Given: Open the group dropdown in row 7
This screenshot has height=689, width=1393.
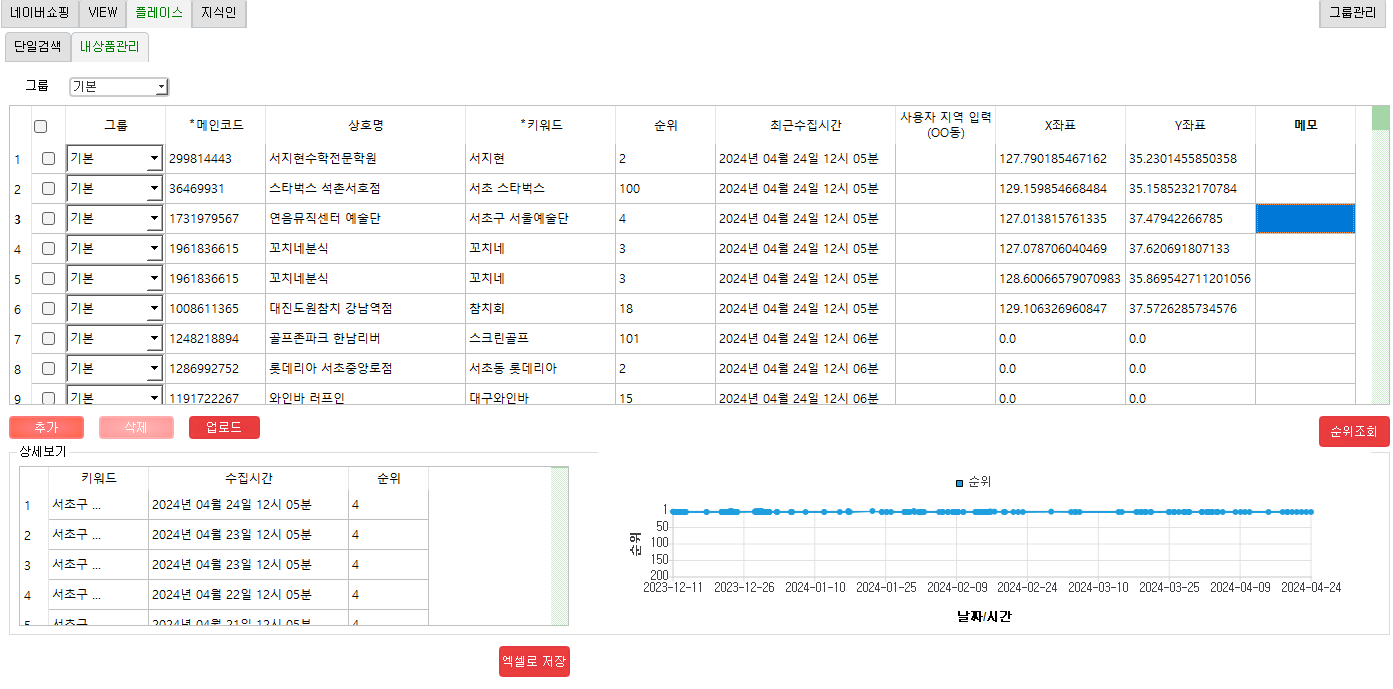Looking at the screenshot, I should click(x=153, y=338).
